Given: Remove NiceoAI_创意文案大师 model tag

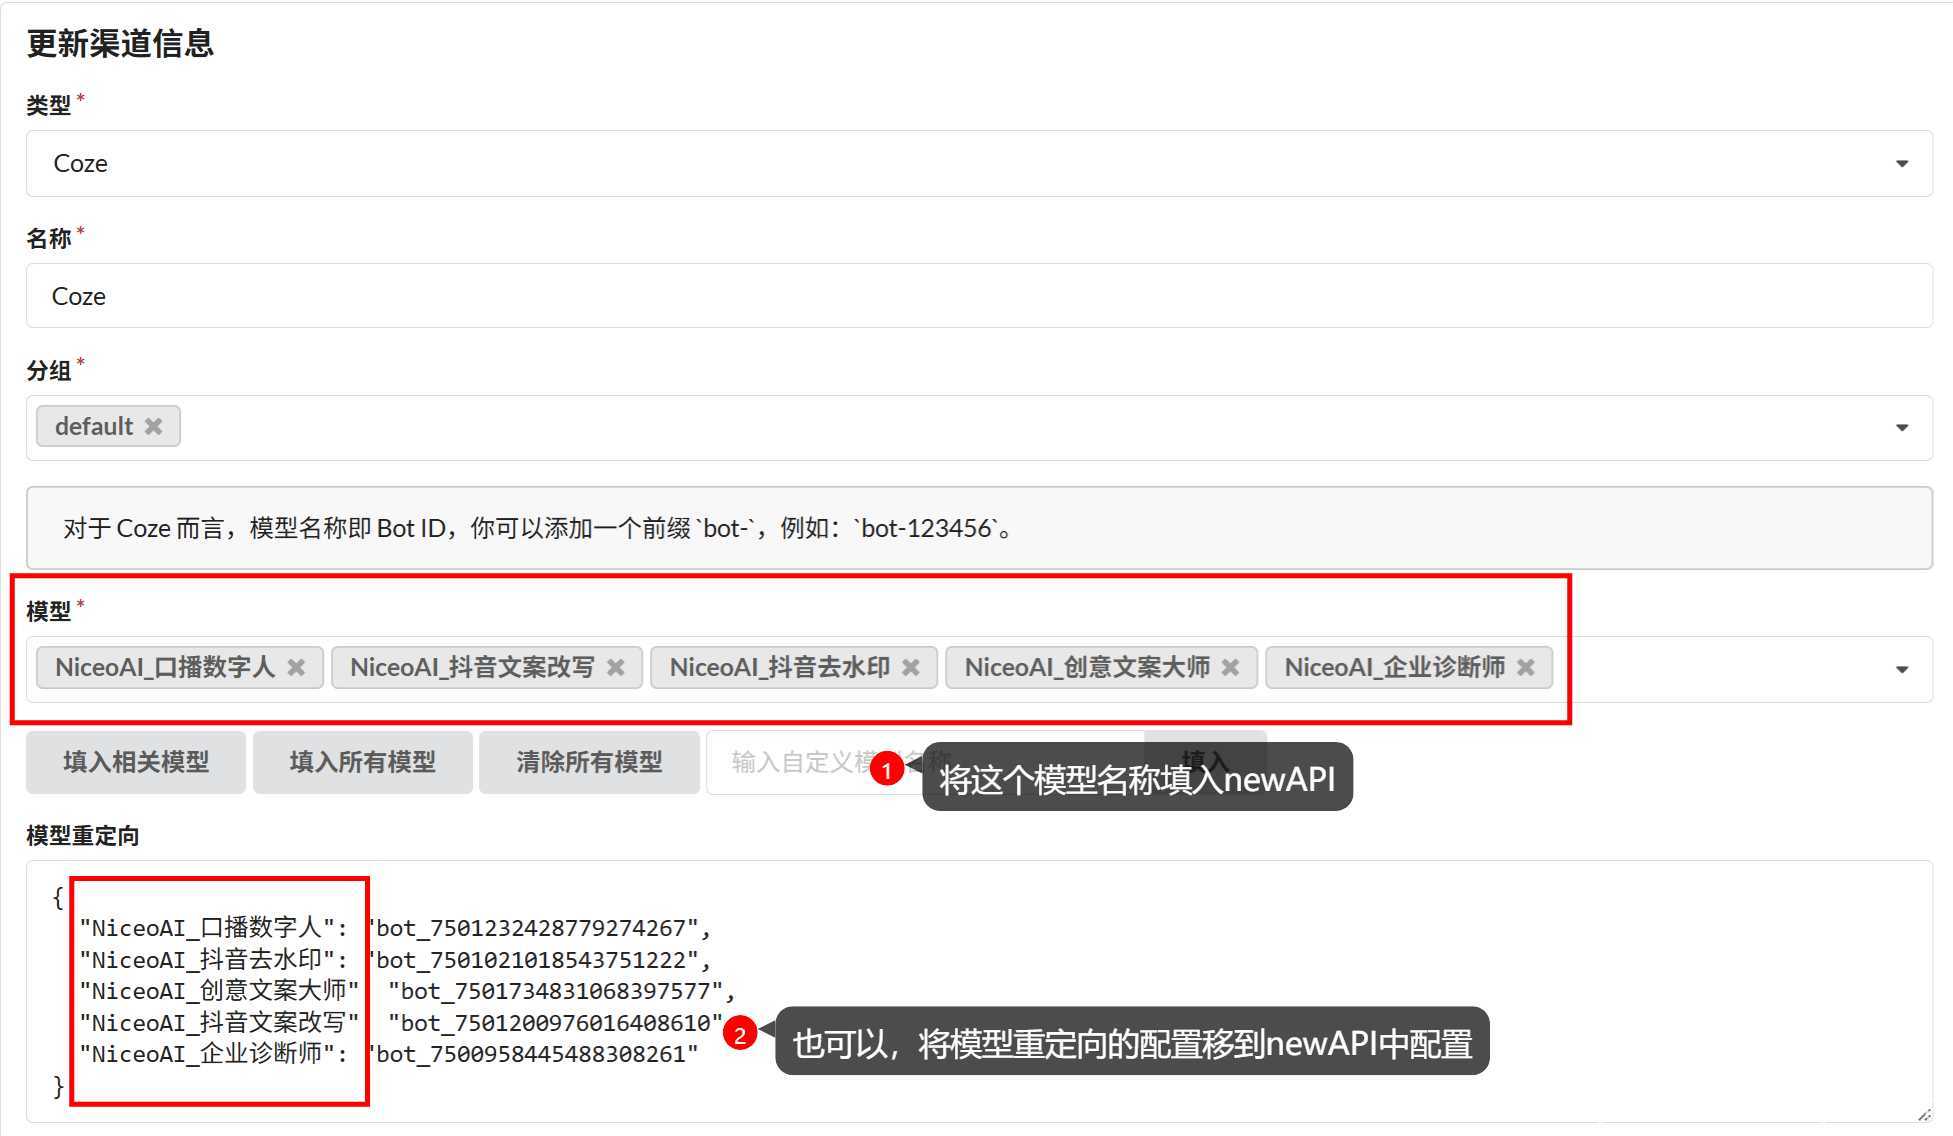Looking at the screenshot, I should pyautogui.click(x=1230, y=667).
